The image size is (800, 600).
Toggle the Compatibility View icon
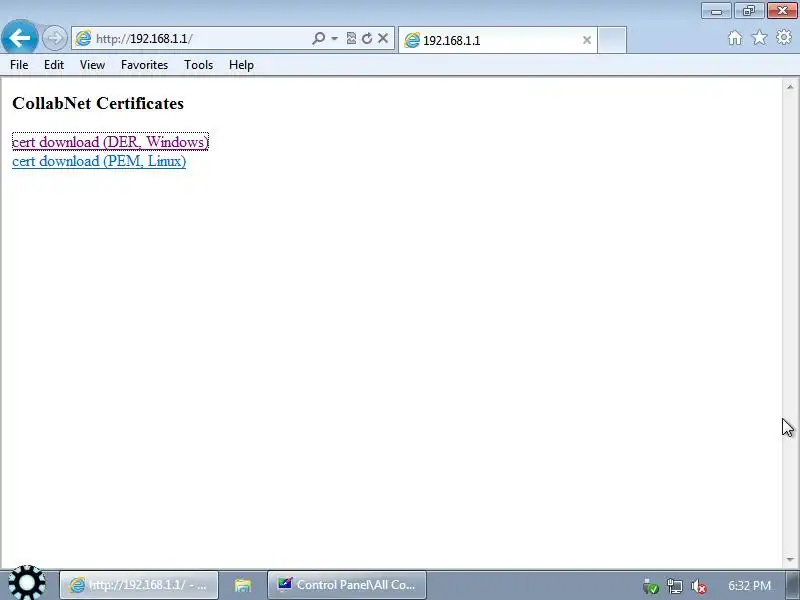coord(351,38)
